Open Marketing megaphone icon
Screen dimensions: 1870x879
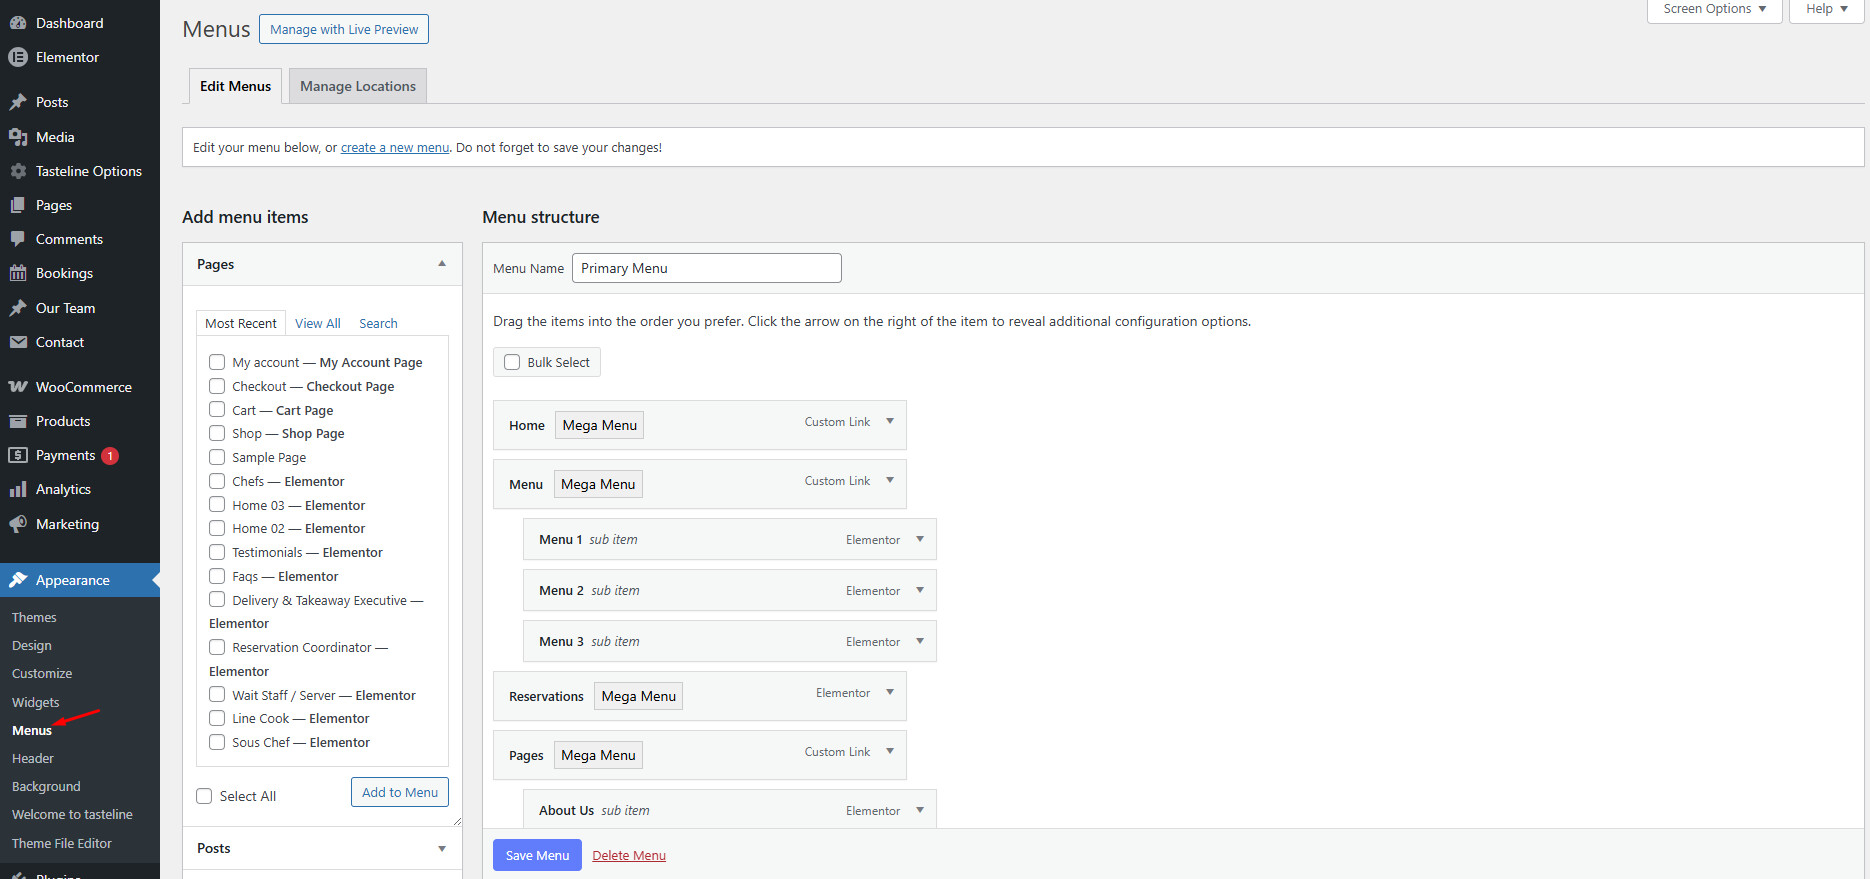pyautogui.click(x=18, y=524)
